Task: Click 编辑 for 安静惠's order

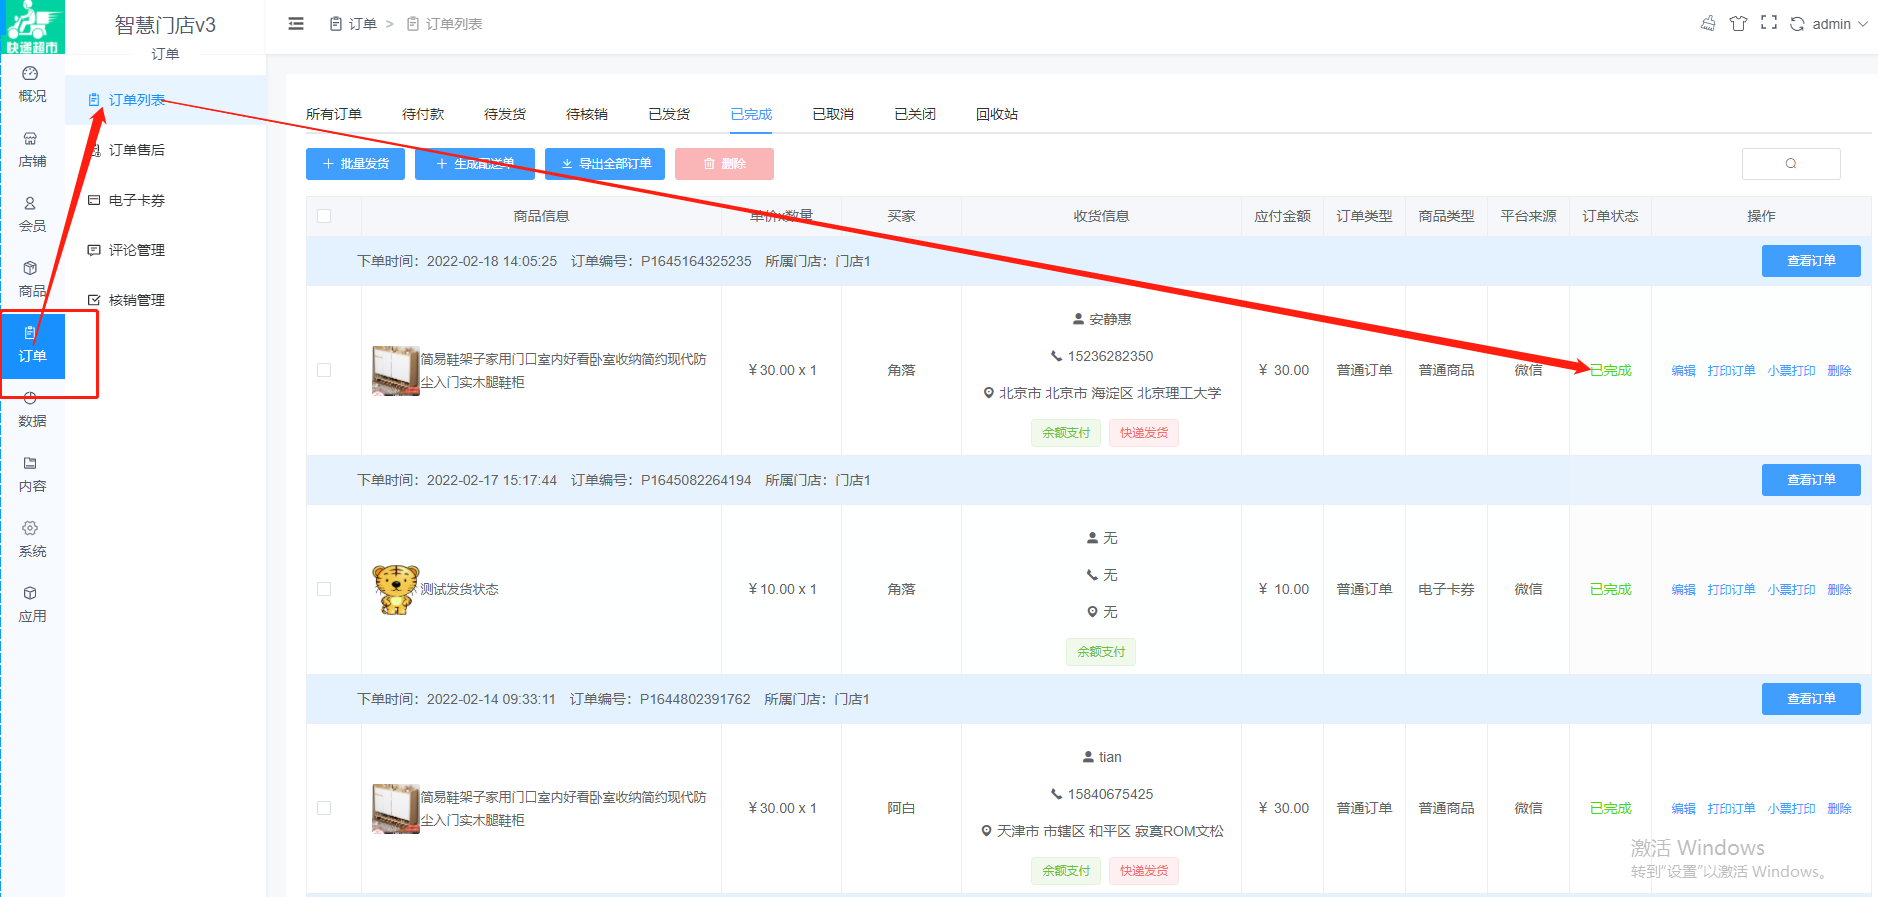Action: (x=1684, y=371)
